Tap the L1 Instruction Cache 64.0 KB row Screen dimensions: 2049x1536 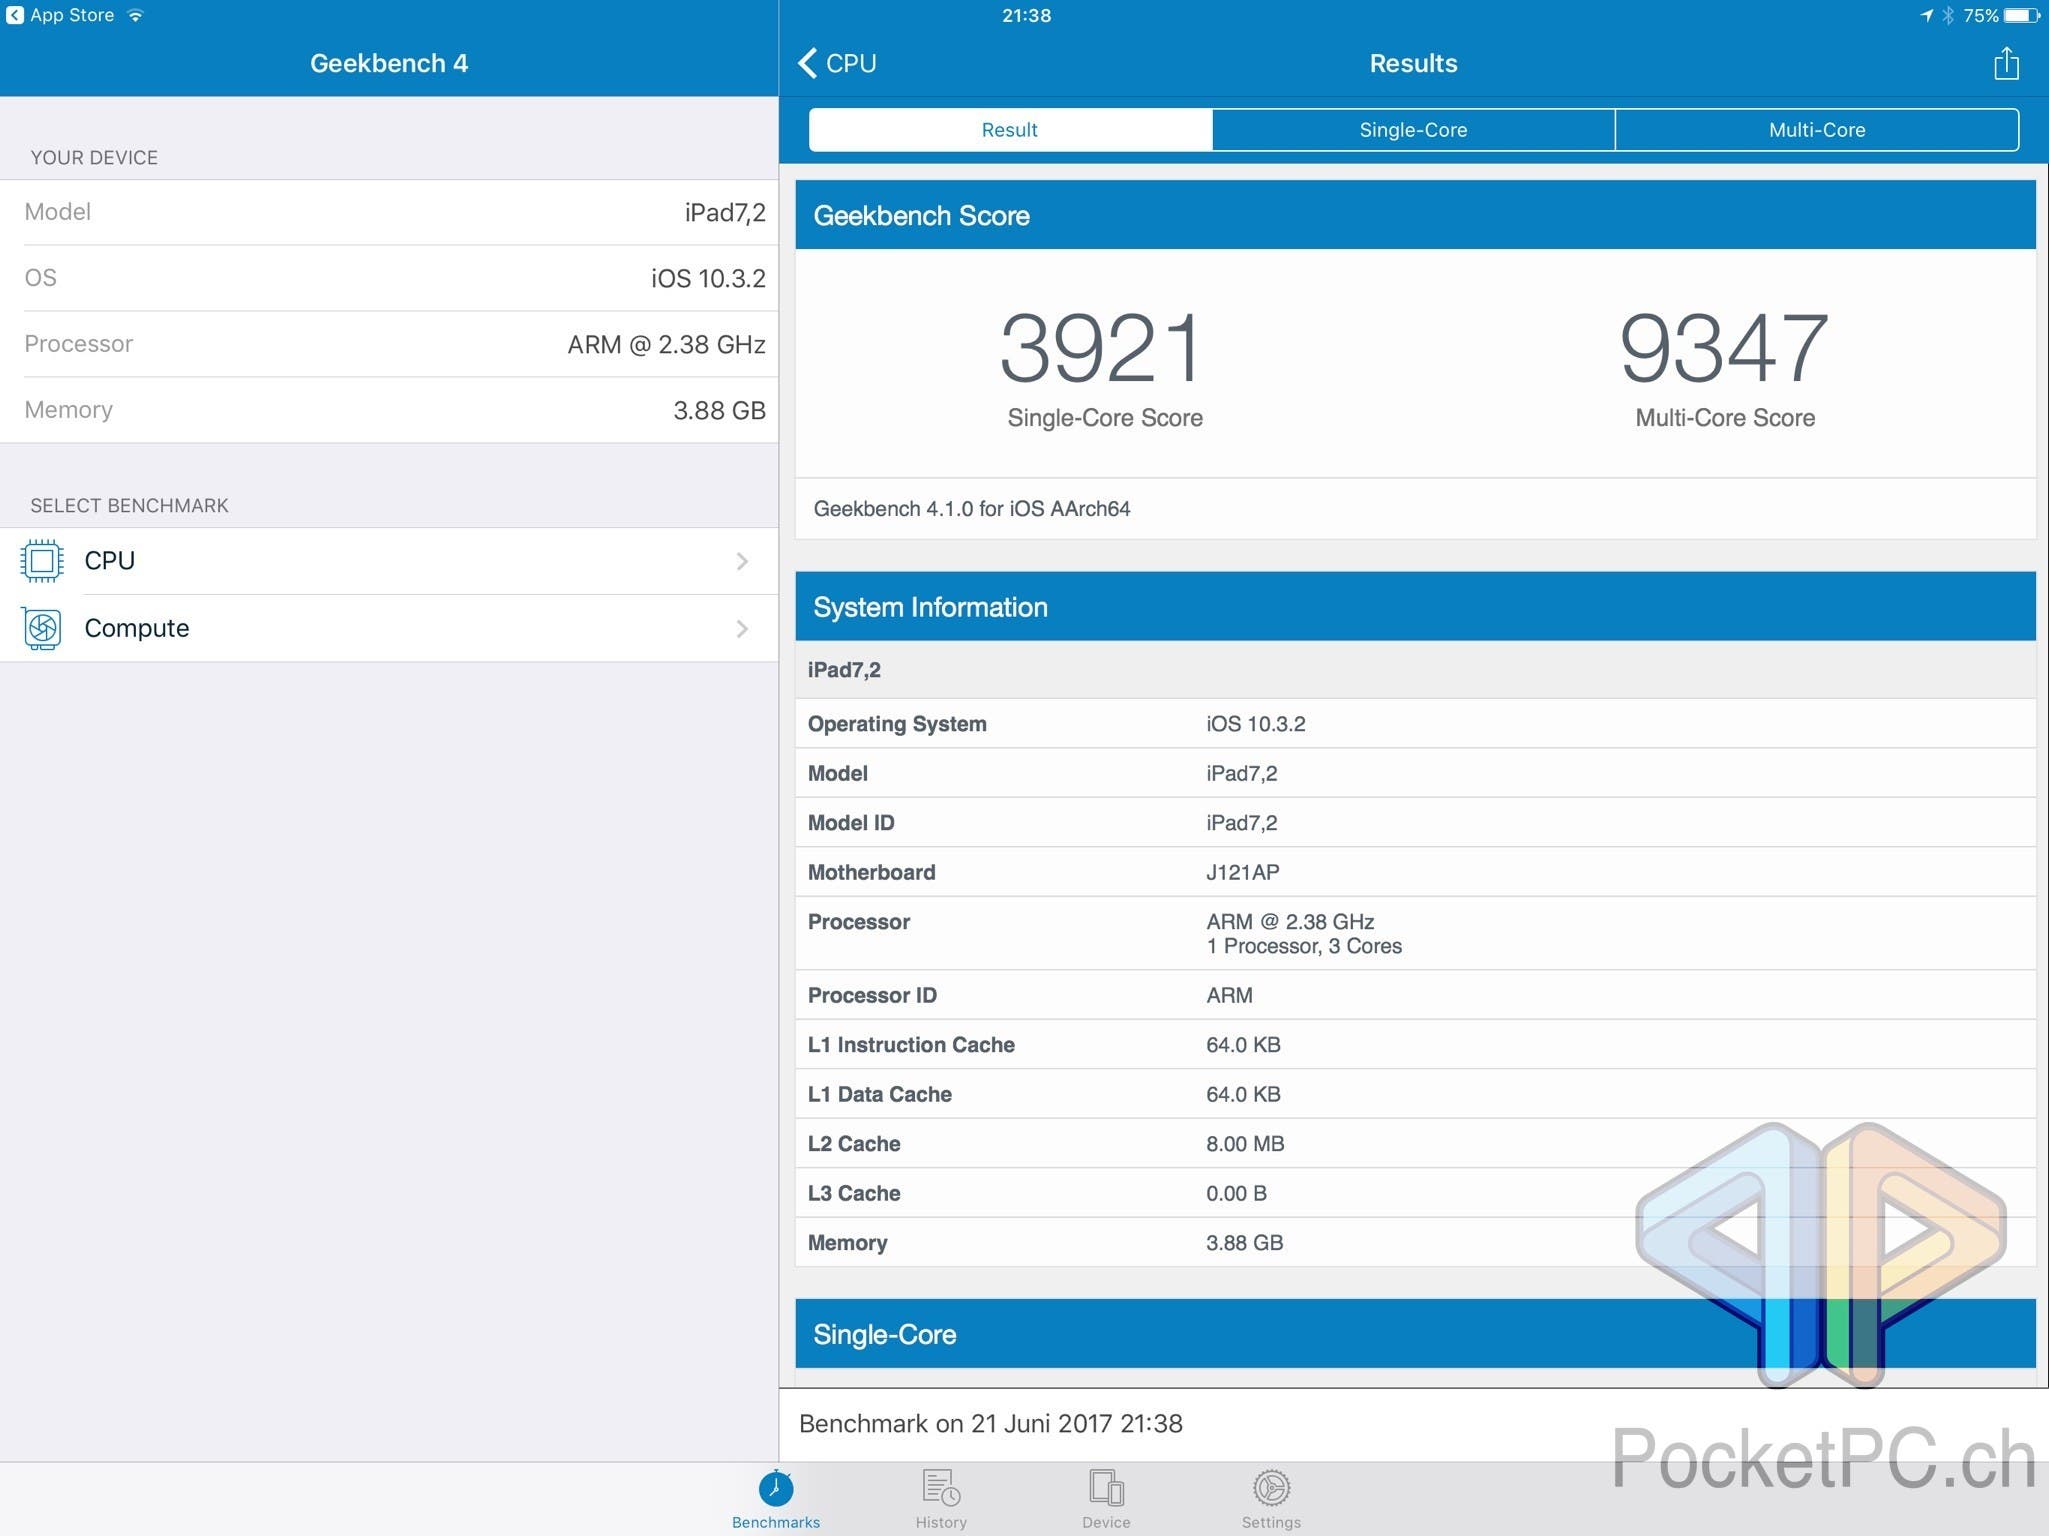(1415, 1045)
